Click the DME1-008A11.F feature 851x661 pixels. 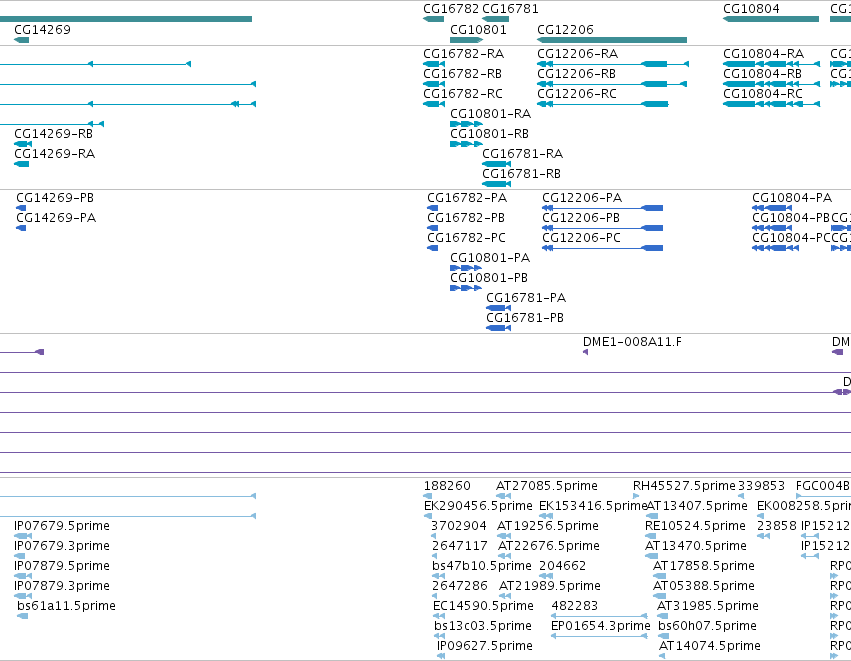(632, 342)
